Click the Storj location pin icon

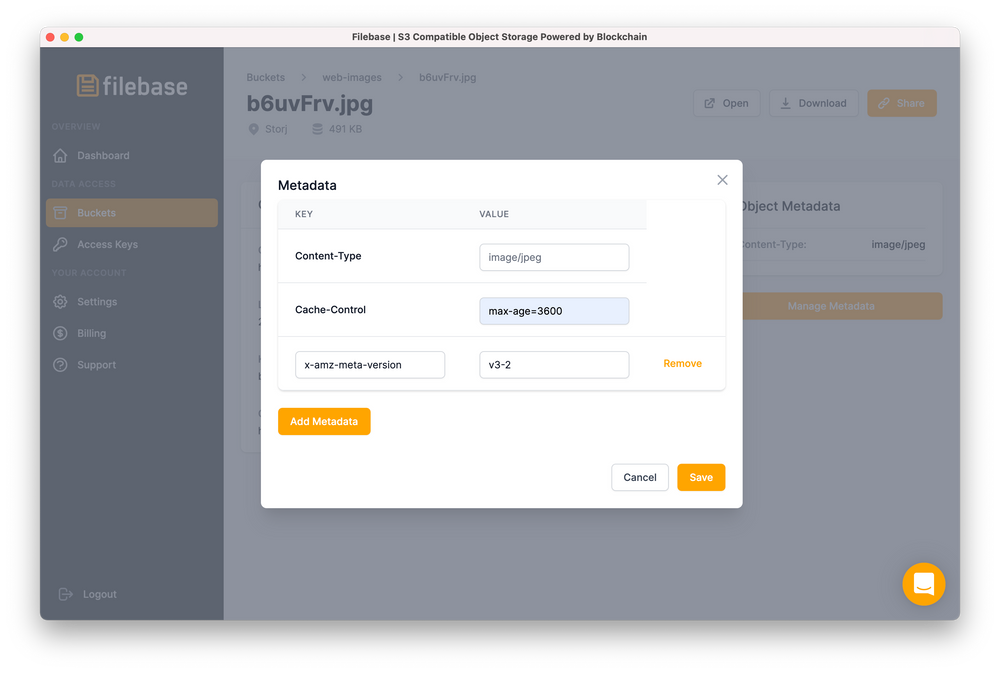click(x=254, y=128)
